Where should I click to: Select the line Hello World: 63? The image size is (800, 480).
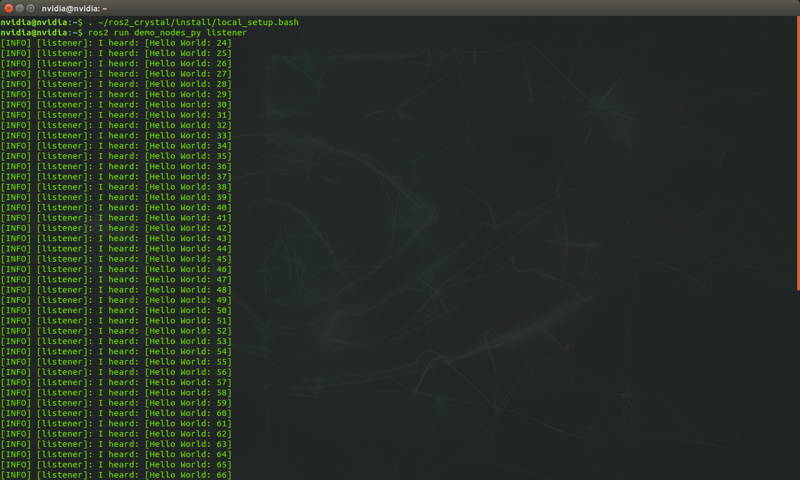[116, 444]
